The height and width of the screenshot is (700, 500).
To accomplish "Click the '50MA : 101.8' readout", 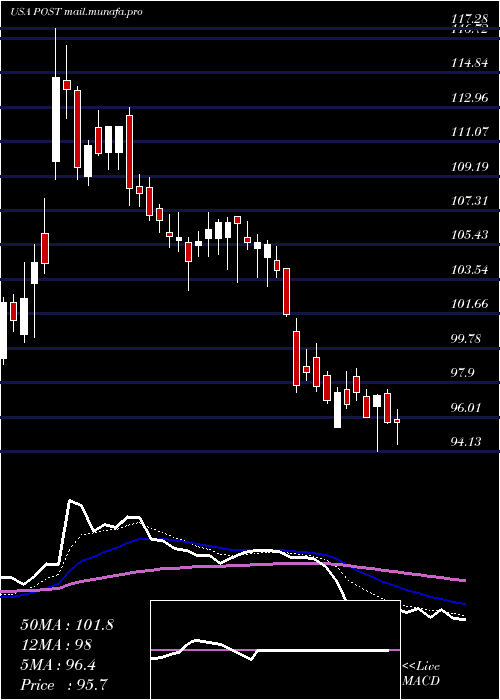I will [67, 625].
